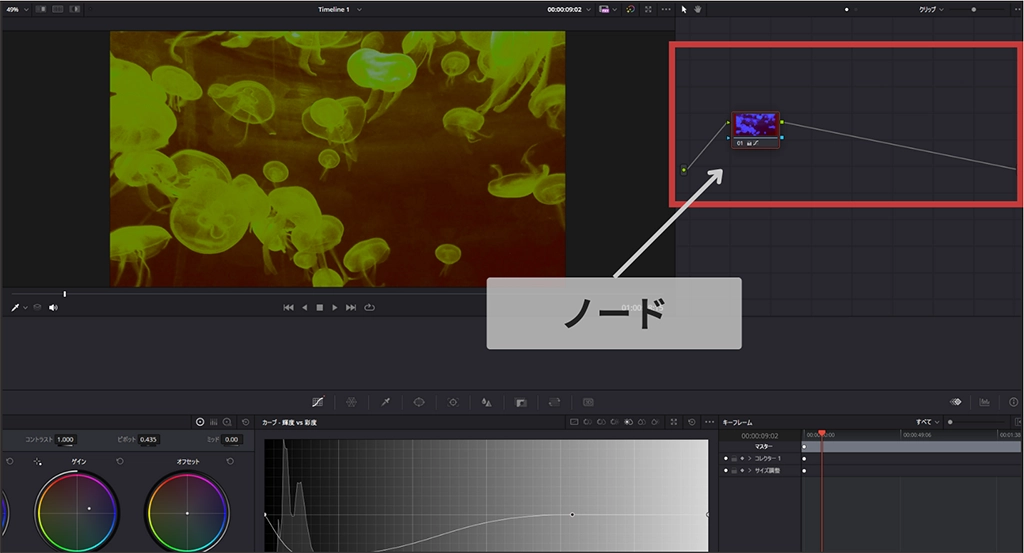
Task: Switch primaries to color wheels mode
Action: (x=200, y=422)
